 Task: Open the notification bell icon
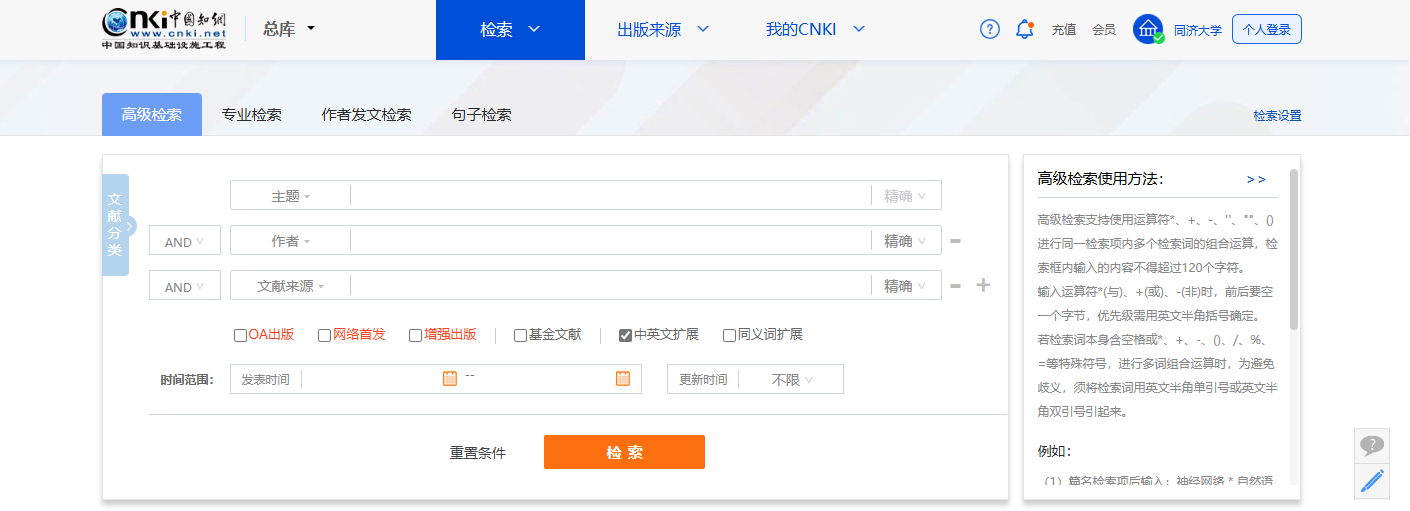(1024, 29)
